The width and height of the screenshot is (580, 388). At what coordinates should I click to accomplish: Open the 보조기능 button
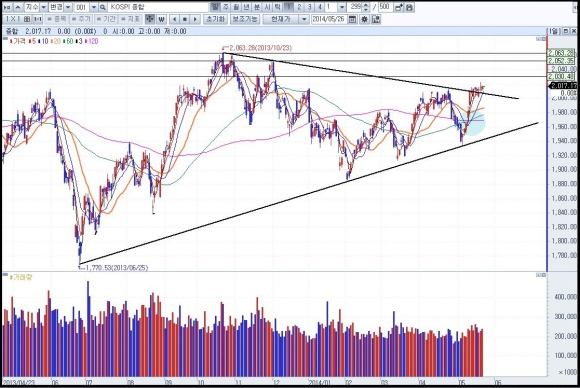[245, 19]
